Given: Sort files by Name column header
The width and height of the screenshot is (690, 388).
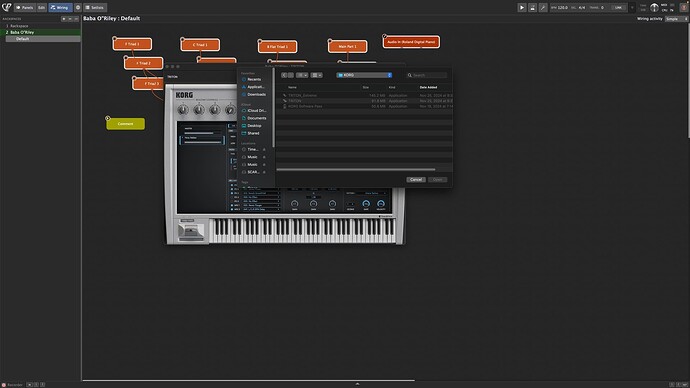Looking at the screenshot, I should pyautogui.click(x=292, y=87).
